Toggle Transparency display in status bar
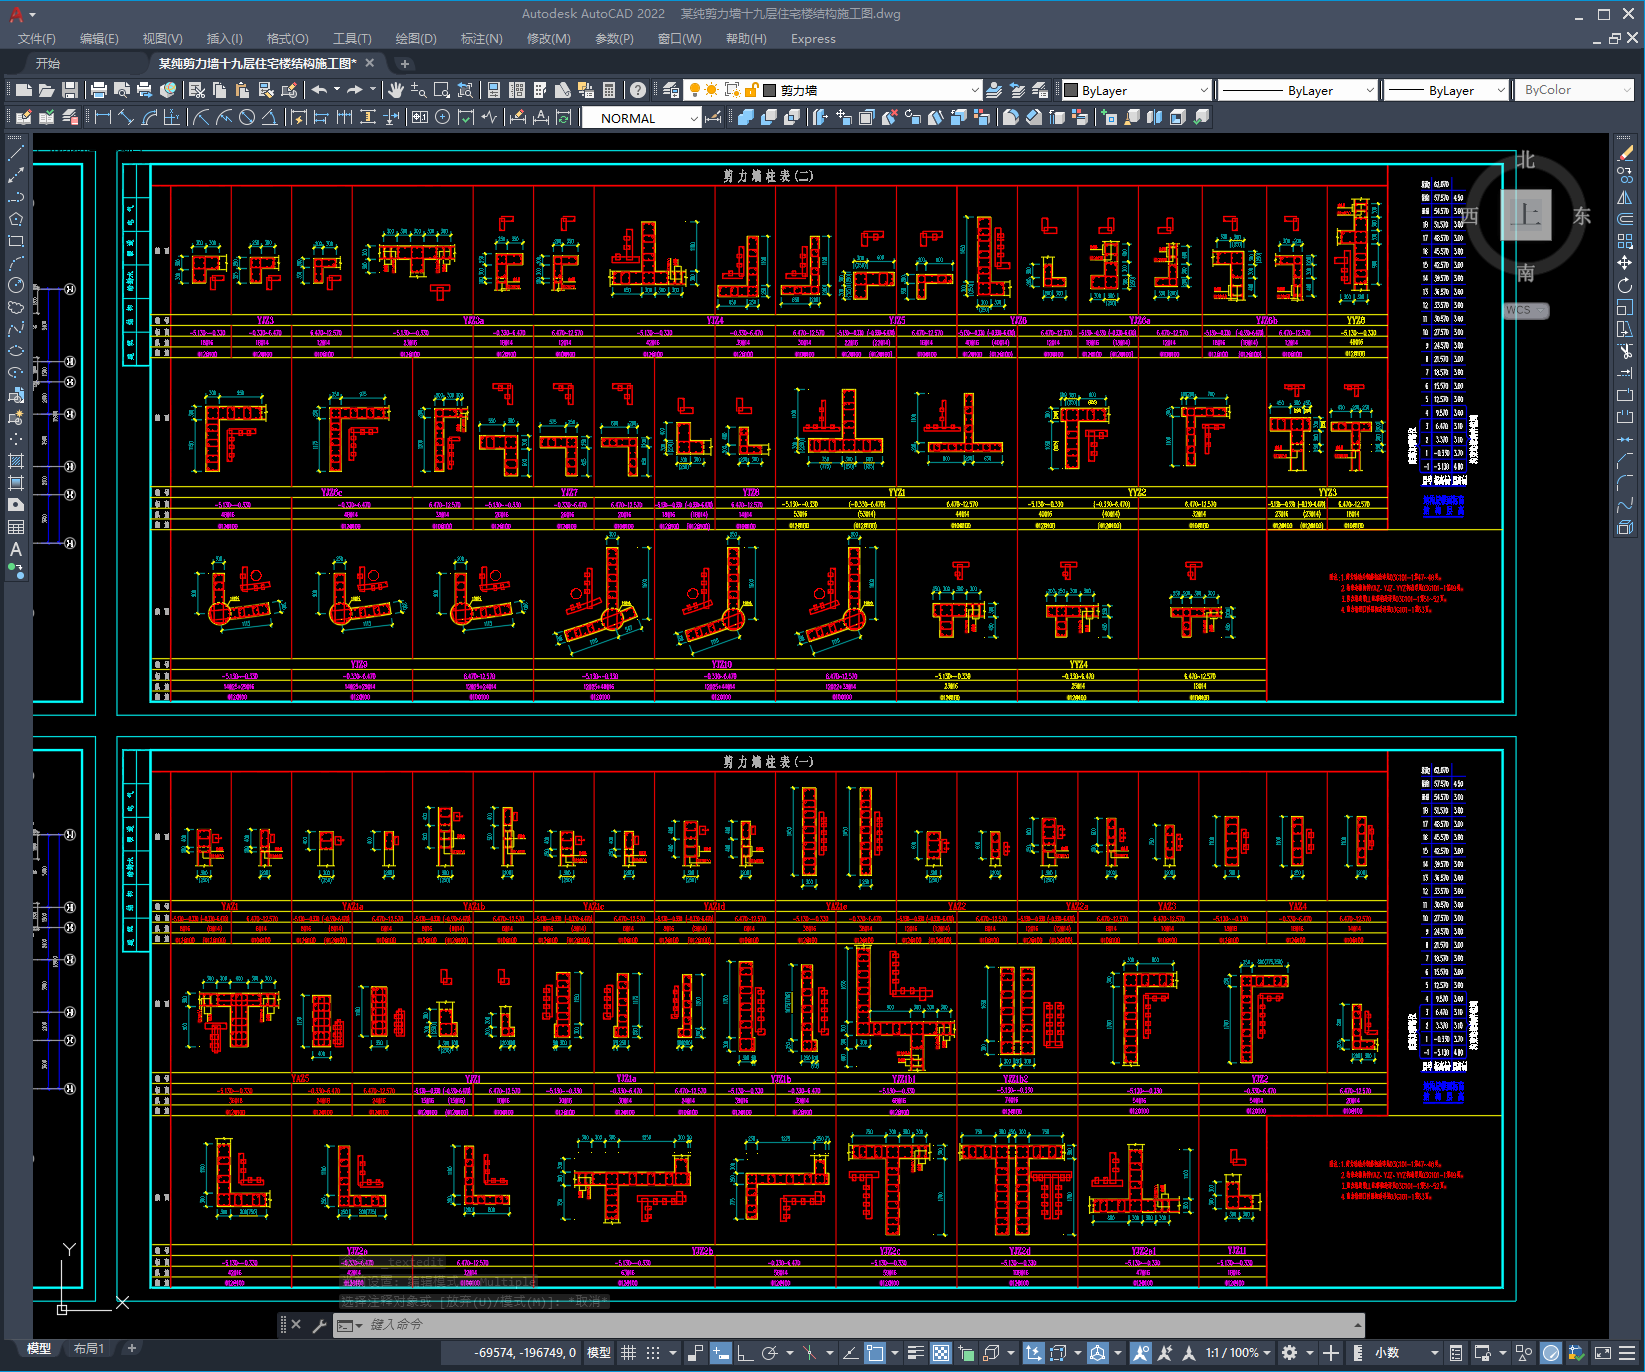The height and width of the screenshot is (1372, 1645). pyautogui.click(x=941, y=1353)
